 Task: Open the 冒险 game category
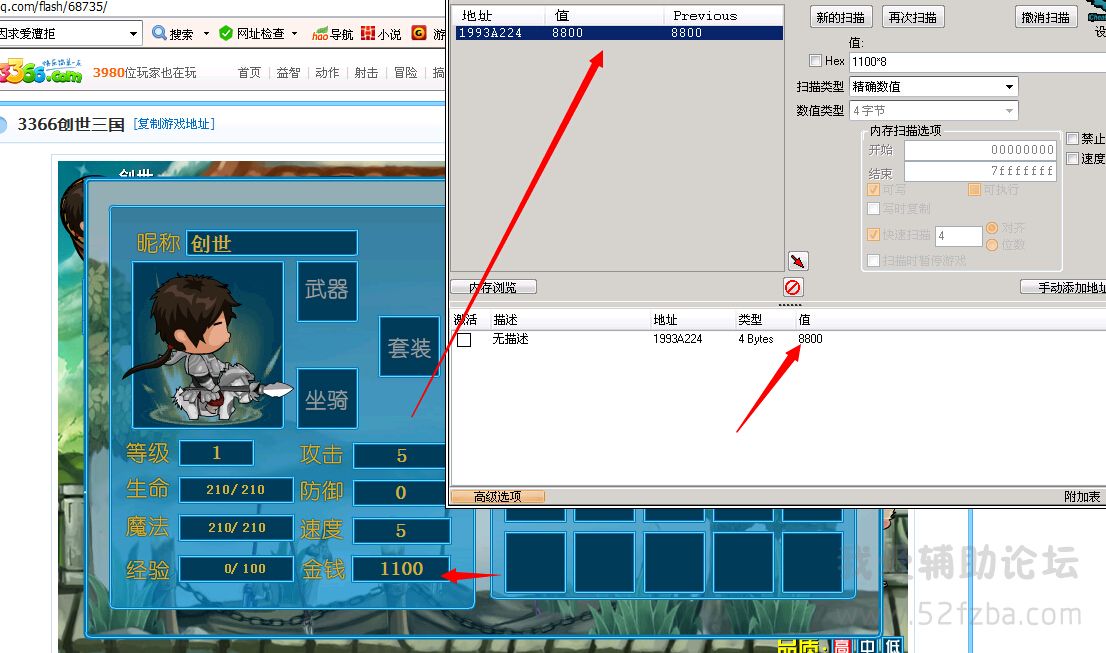(406, 73)
